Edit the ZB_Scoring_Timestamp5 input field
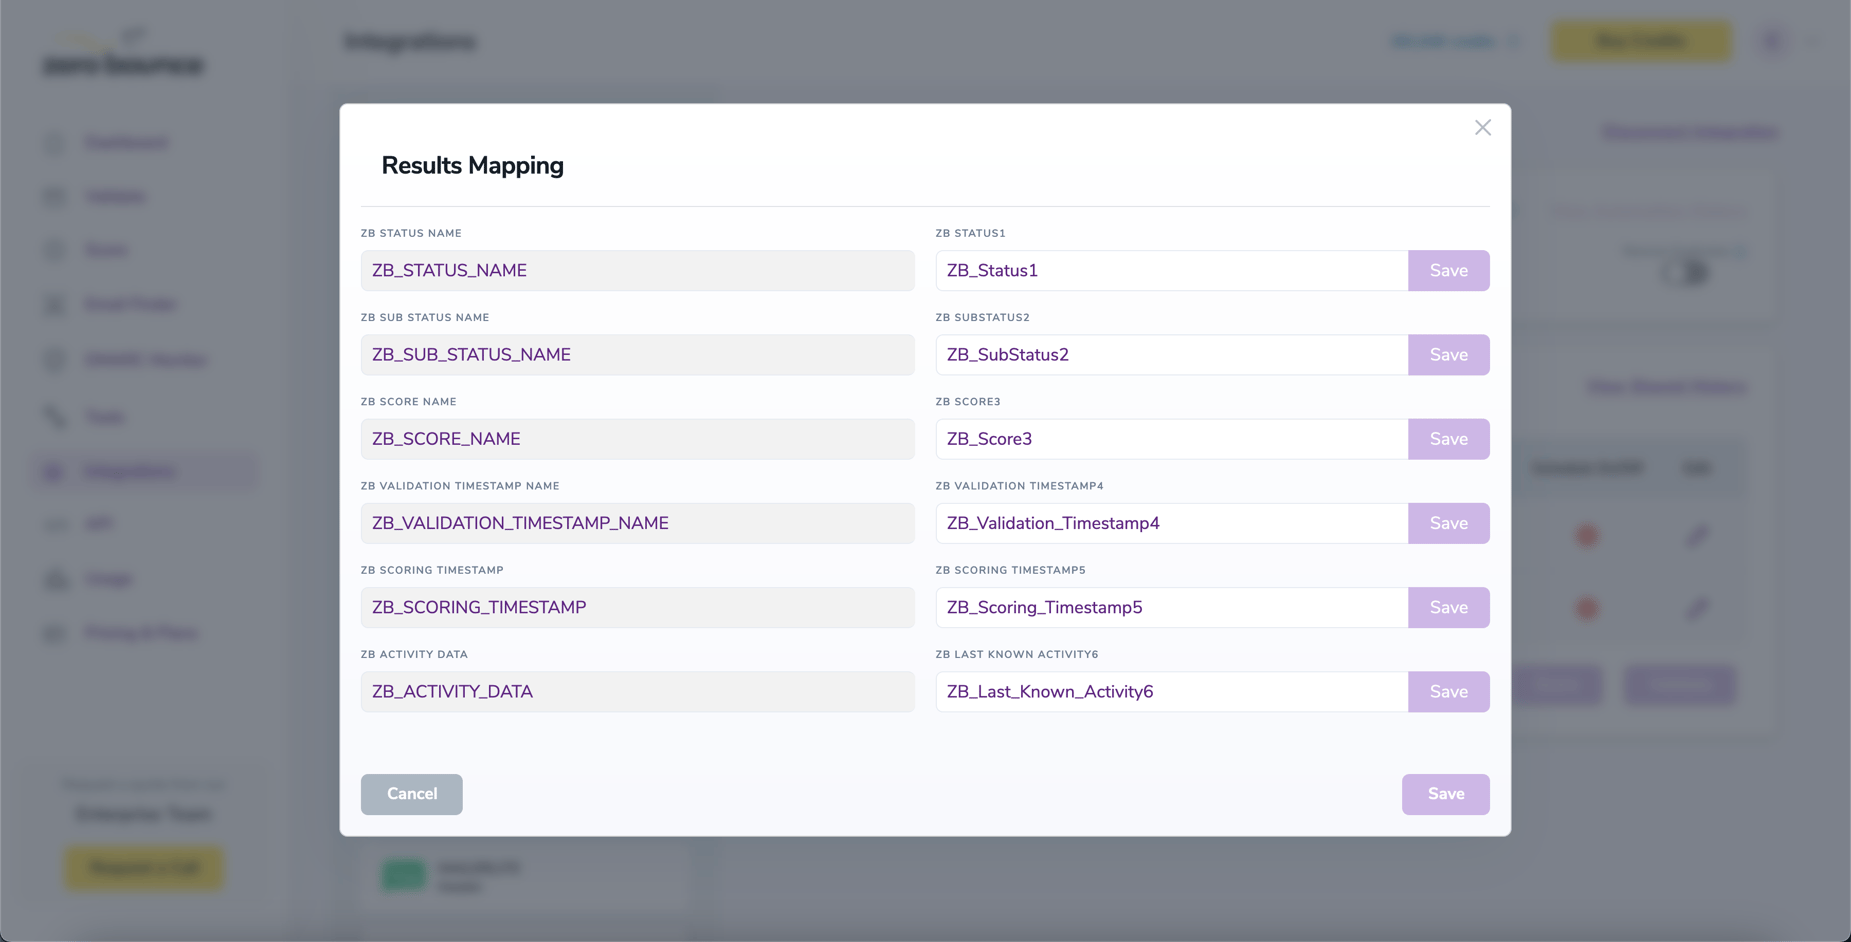Image resolution: width=1851 pixels, height=942 pixels. point(1171,607)
